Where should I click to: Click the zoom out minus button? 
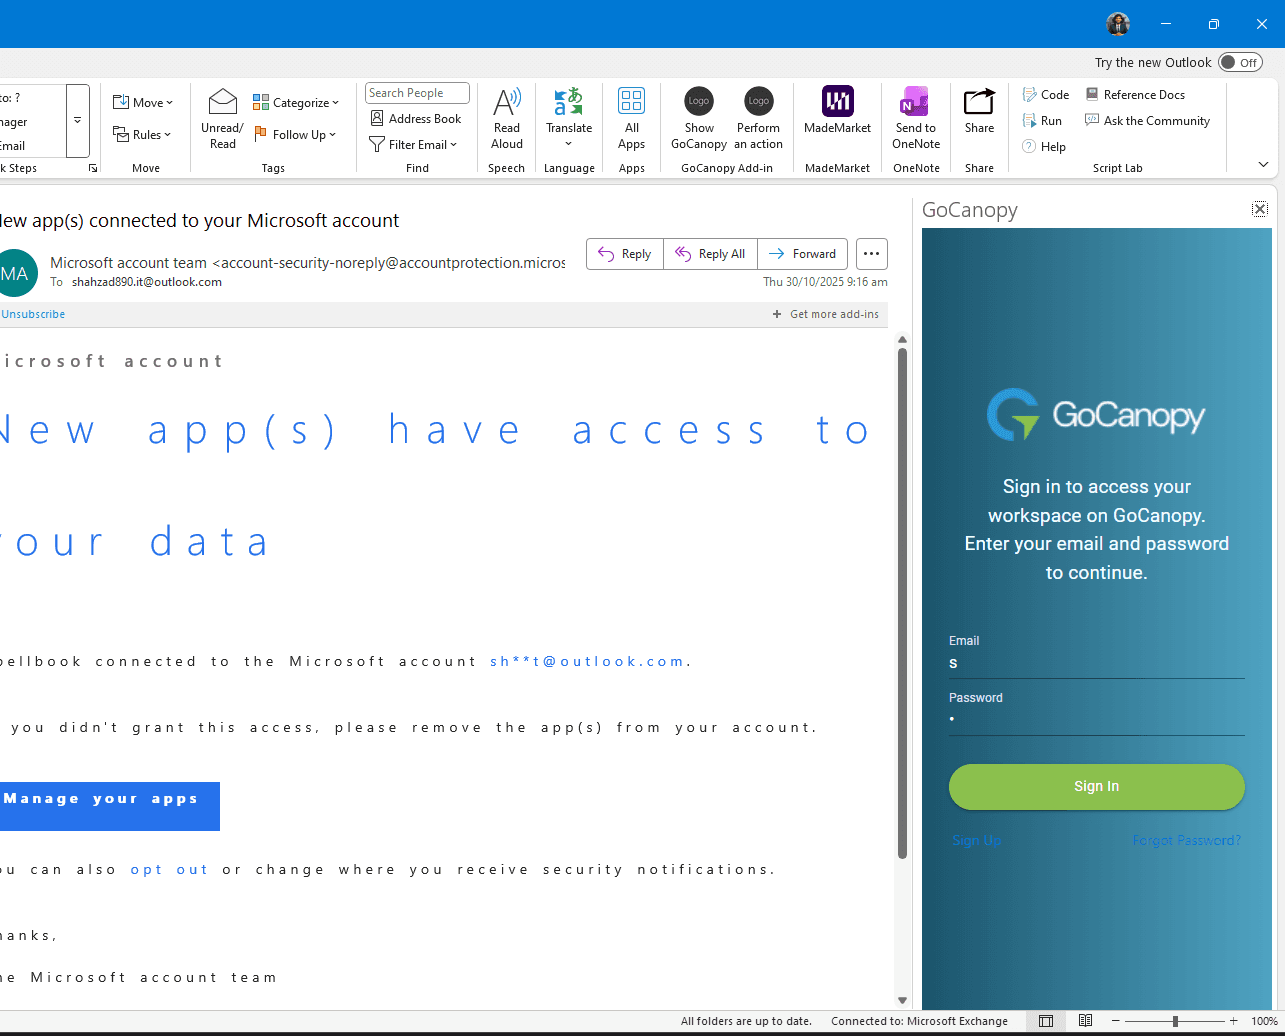coord(1115,1021)
